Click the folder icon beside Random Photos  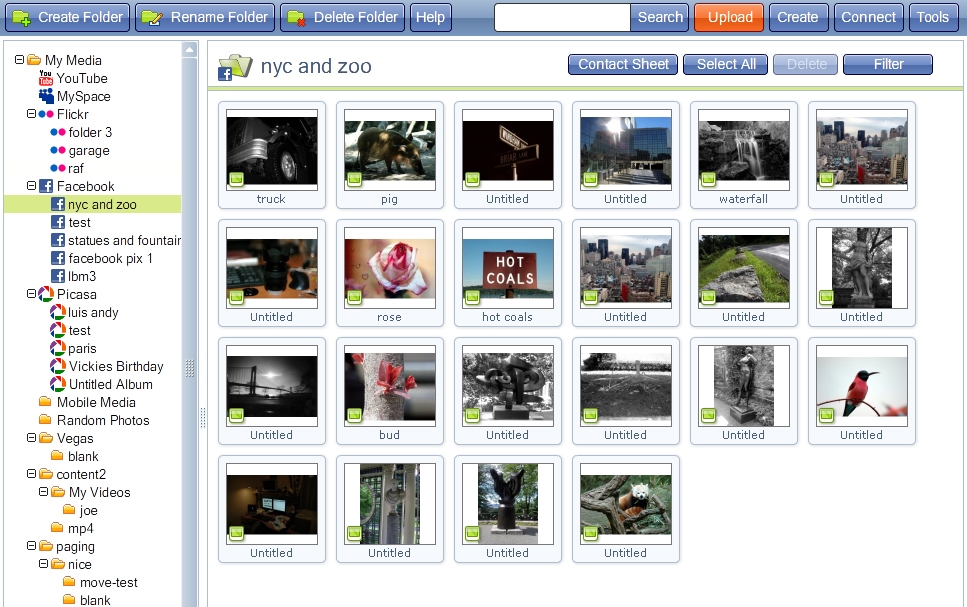coord(45,419)
